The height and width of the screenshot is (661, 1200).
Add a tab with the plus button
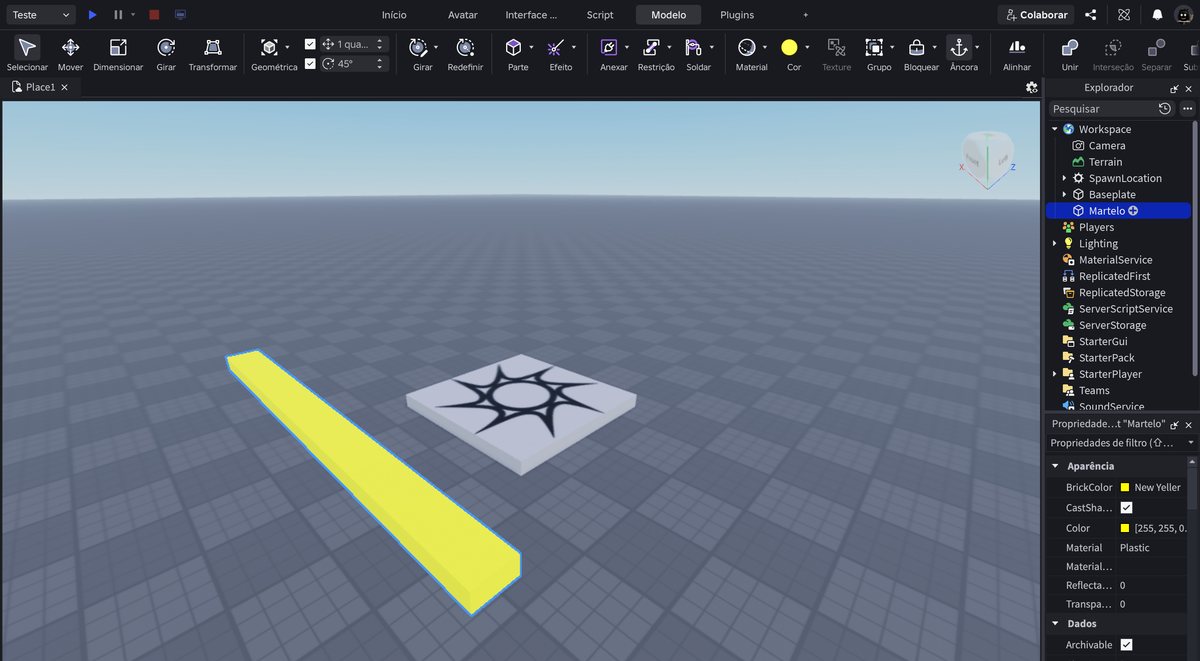(805, 15)
